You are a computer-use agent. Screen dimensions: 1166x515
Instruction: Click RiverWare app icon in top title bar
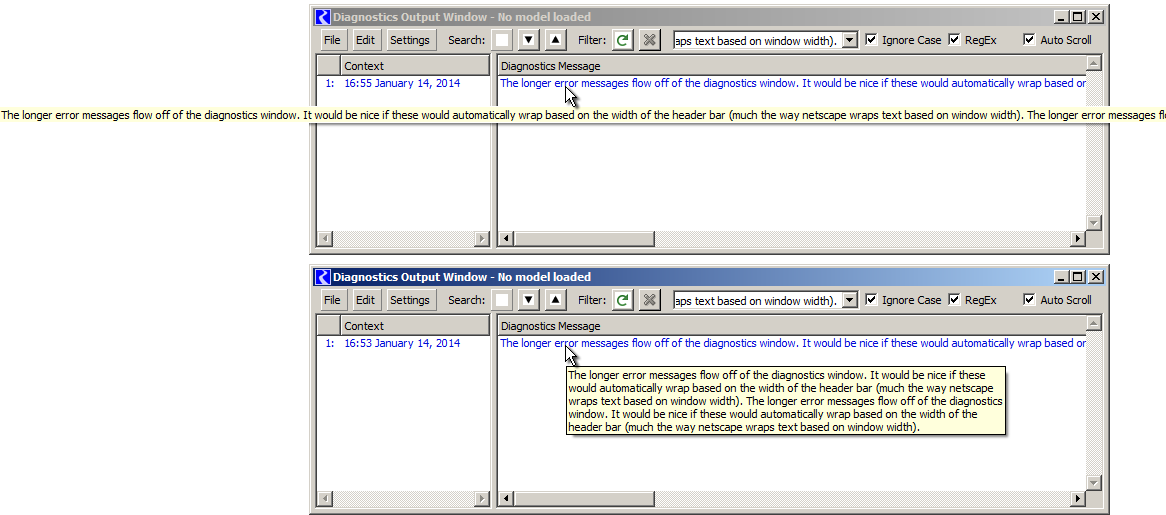click(323, 16)
